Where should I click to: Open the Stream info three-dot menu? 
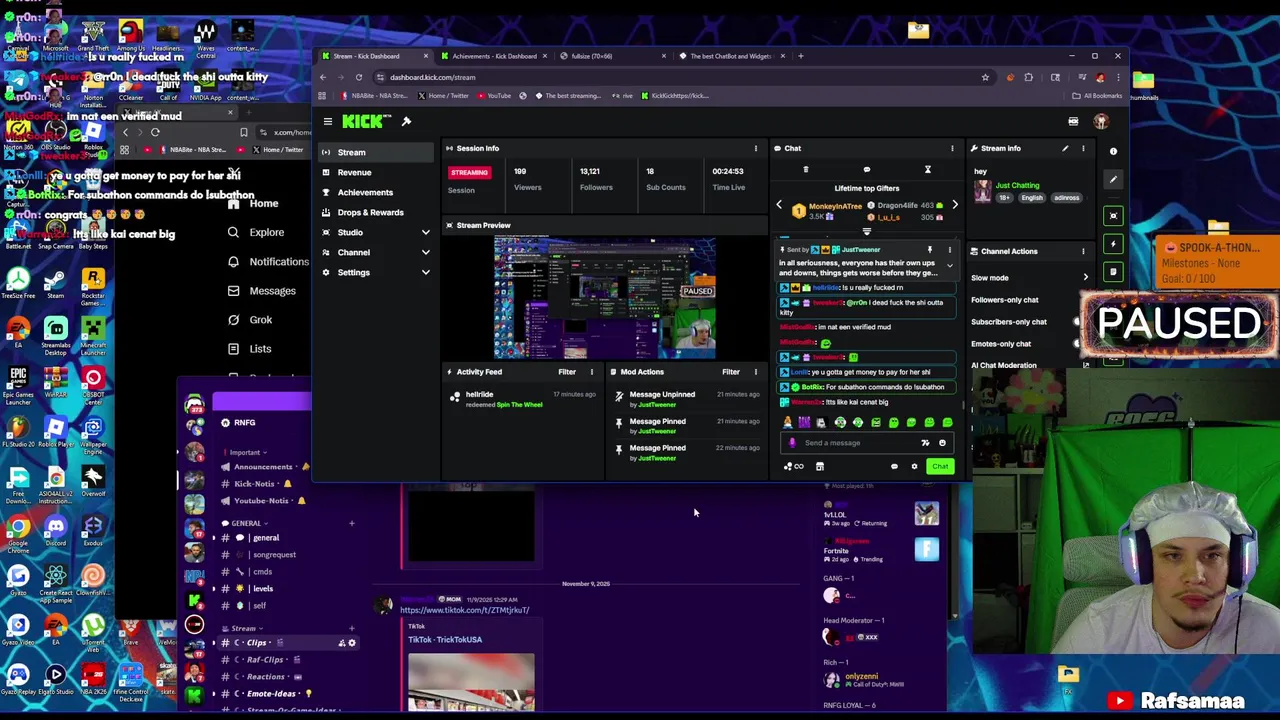[1083, 148]
